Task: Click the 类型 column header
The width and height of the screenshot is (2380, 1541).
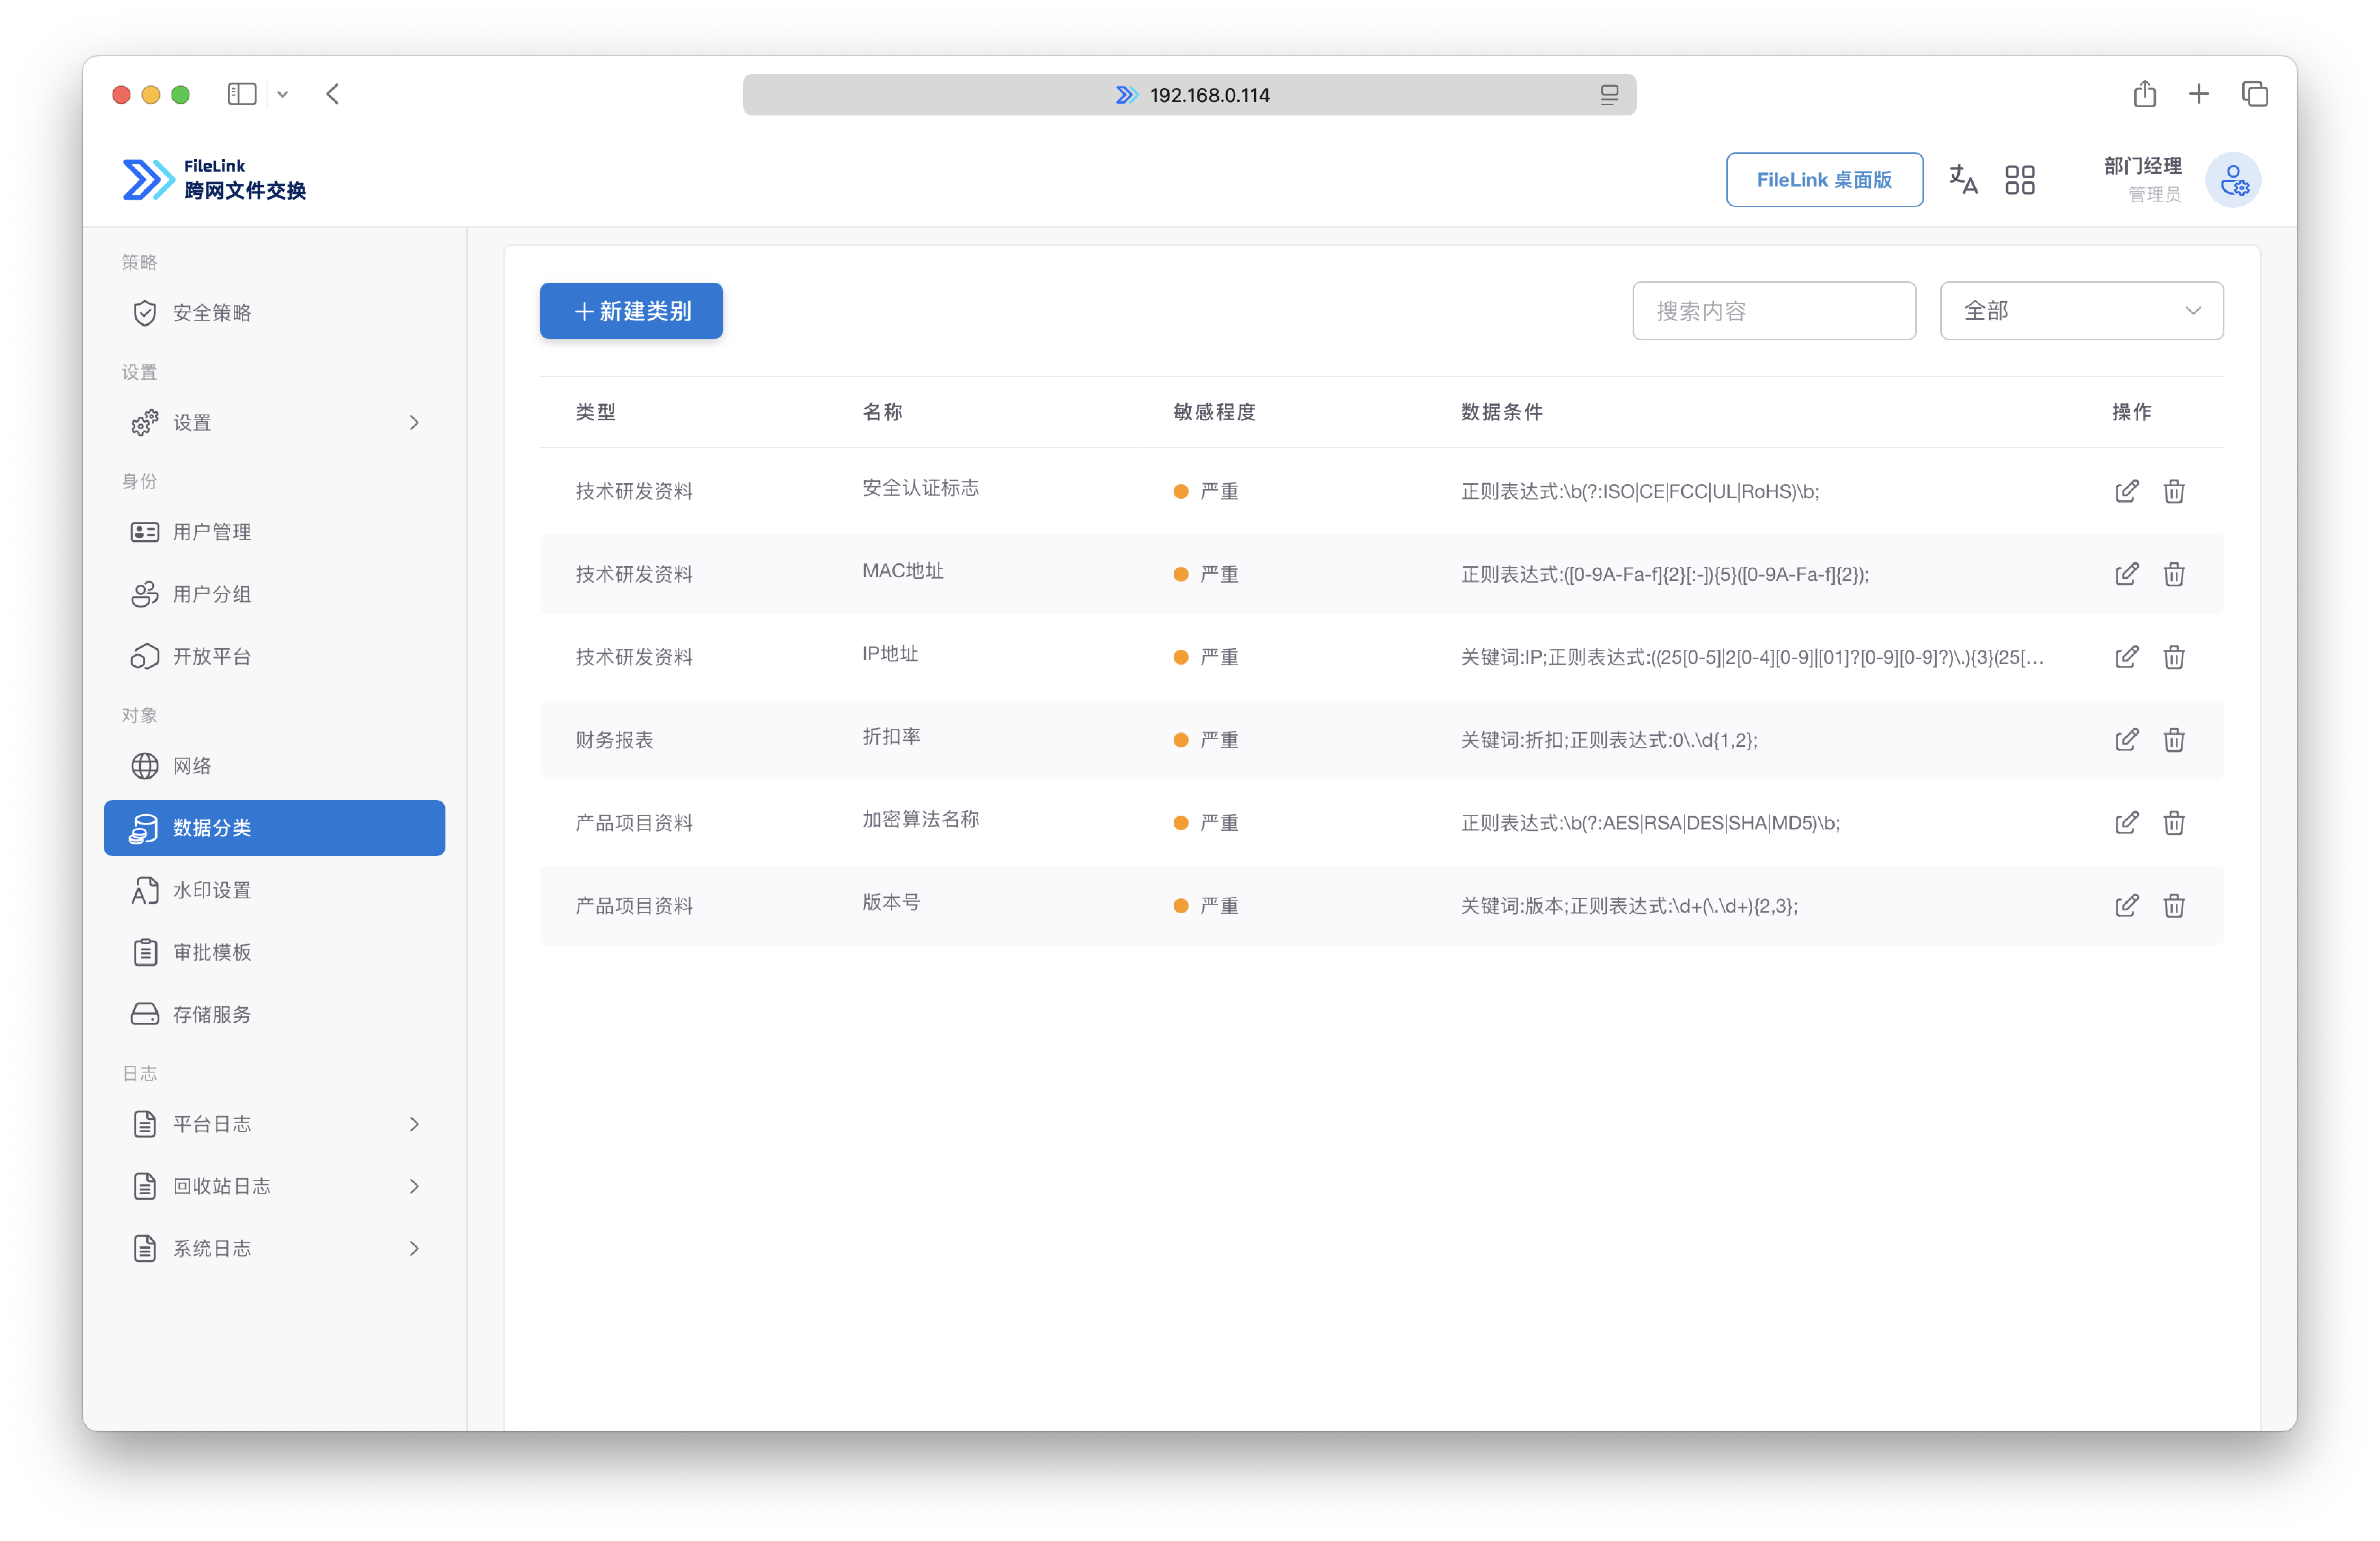Action: pos(596,412)
